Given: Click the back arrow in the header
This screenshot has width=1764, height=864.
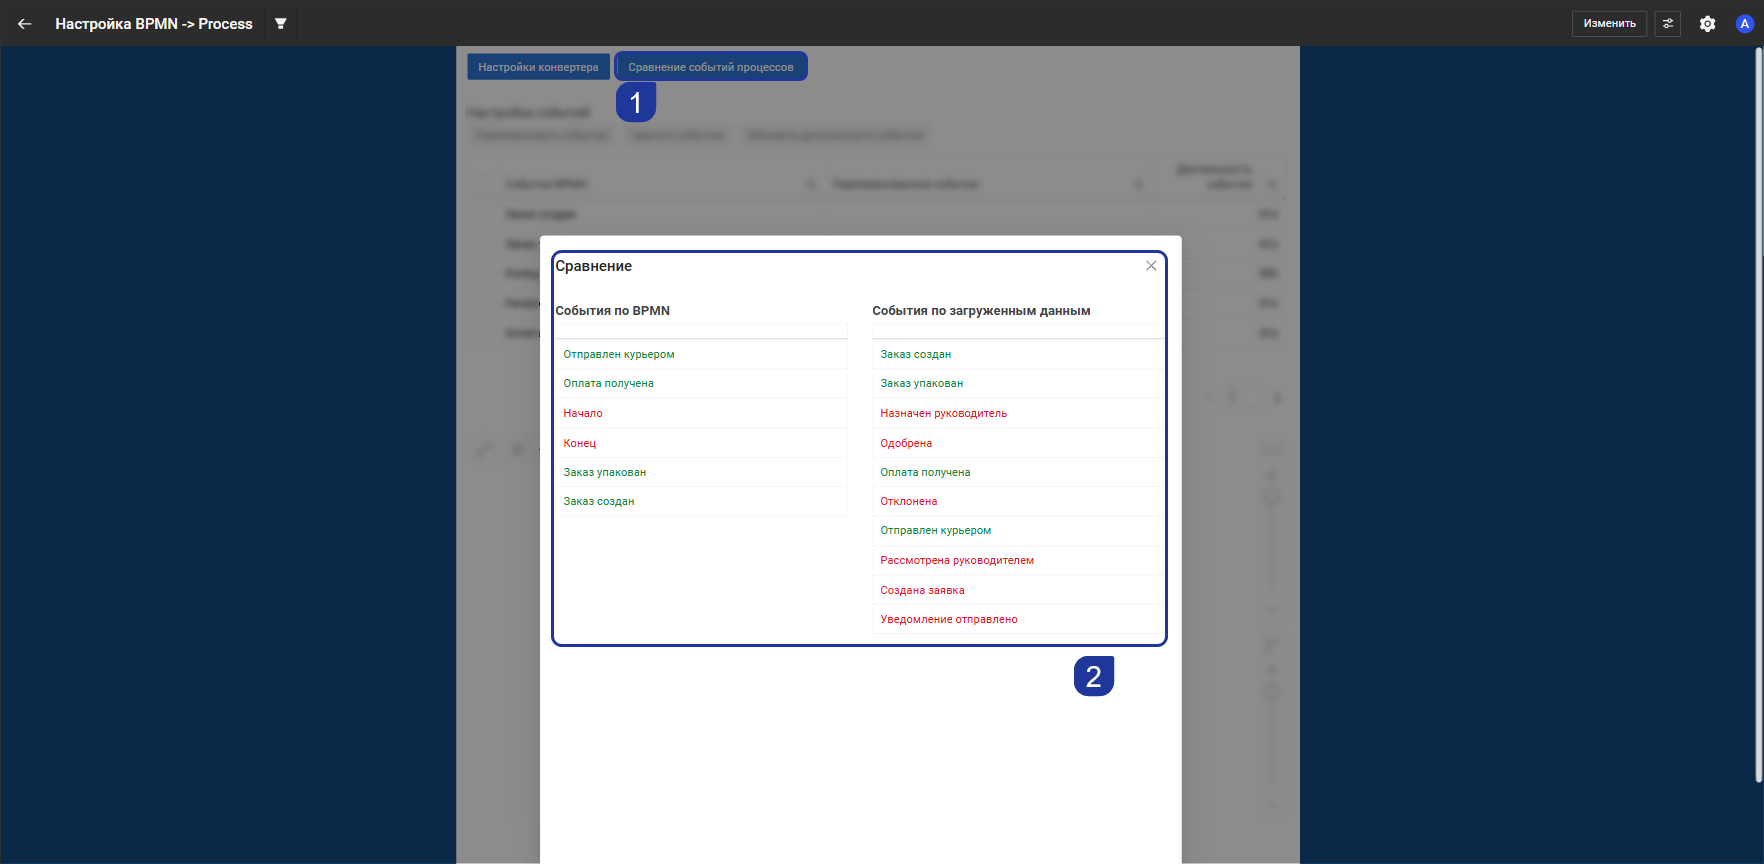Looking at the screenshot, I should (25, 24).
